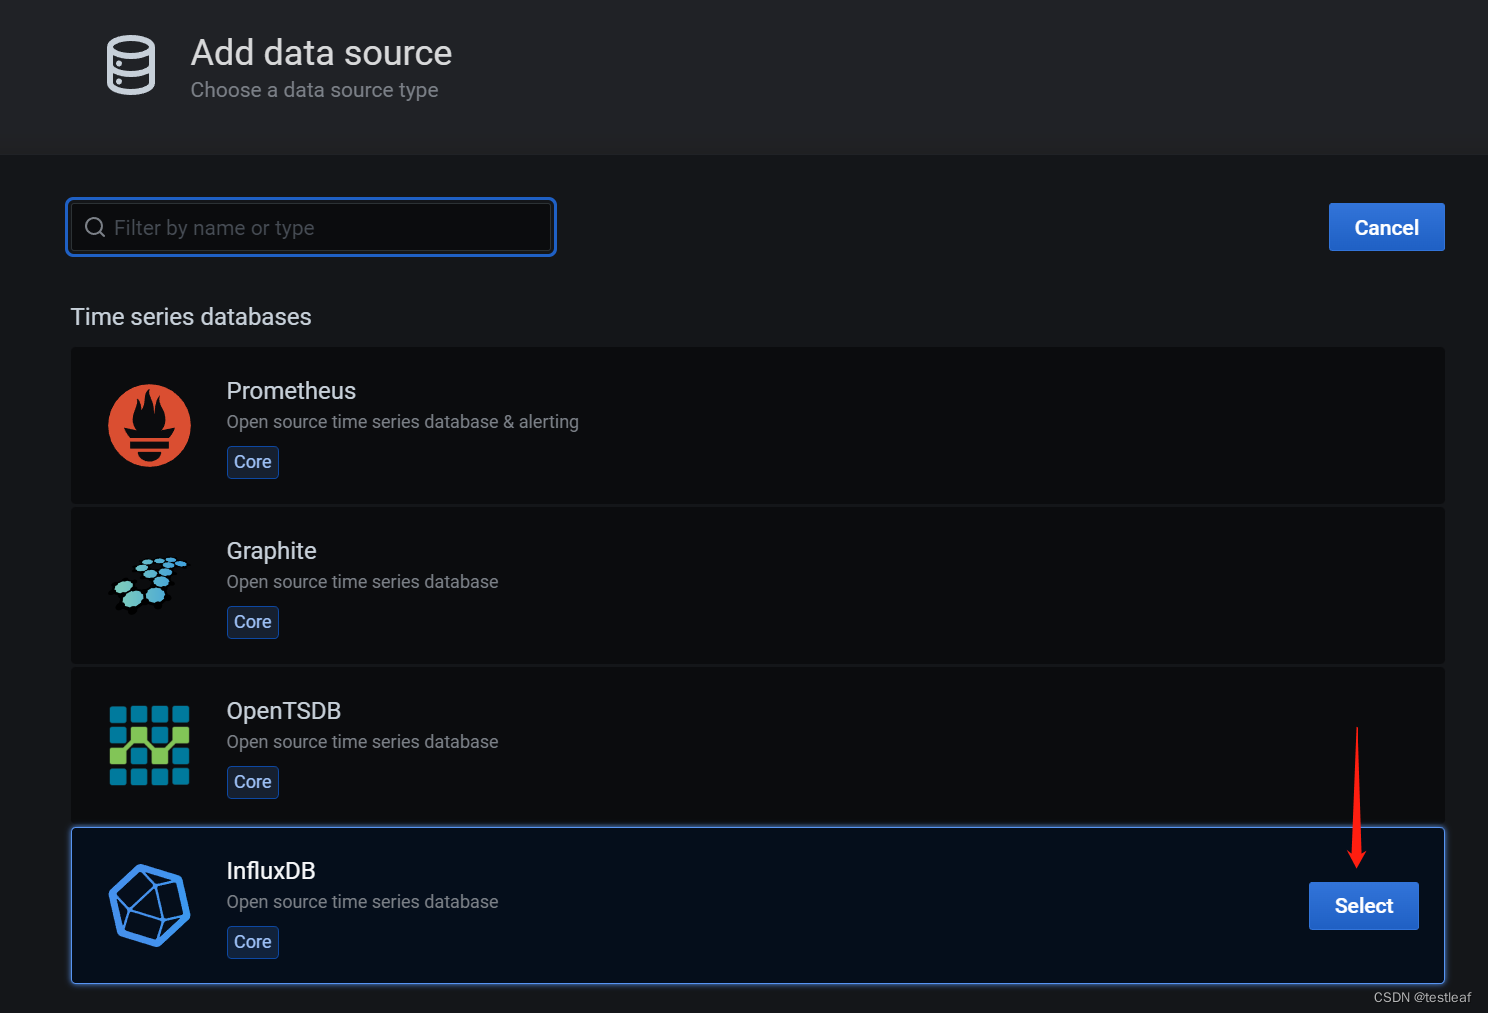This screenshot has height=1013, width=1488.
Task: Click Graphite's 'Open source time series database' description
Action: click(x=363, y=582)
